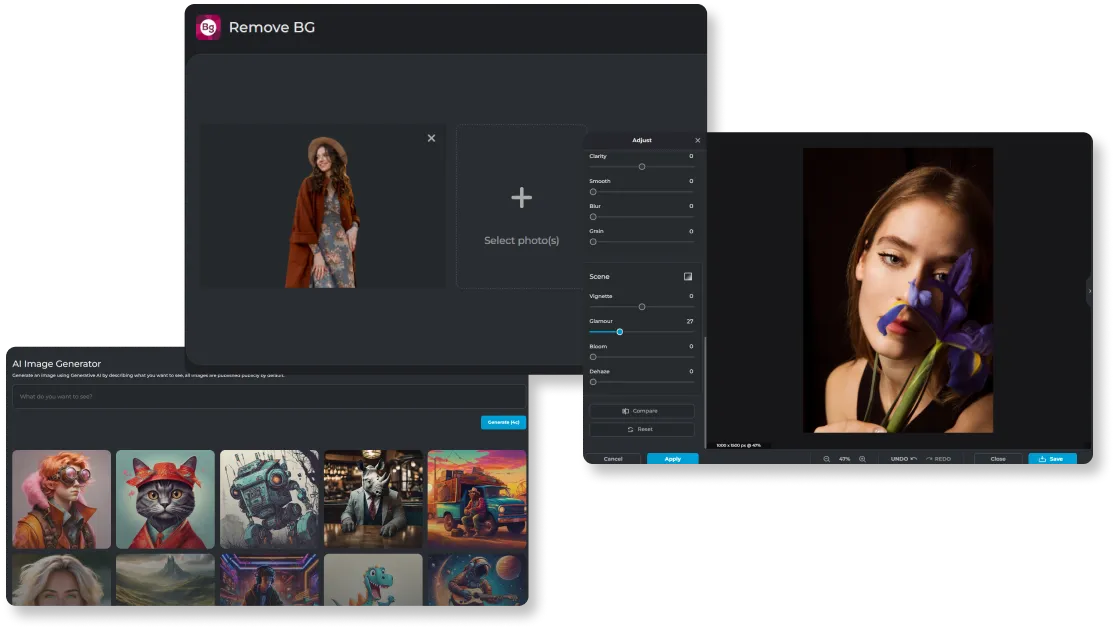The height and width of the screenshot is (630, 1115).
Task: Toggle the Scene section icon
Action: coord(688,277)
